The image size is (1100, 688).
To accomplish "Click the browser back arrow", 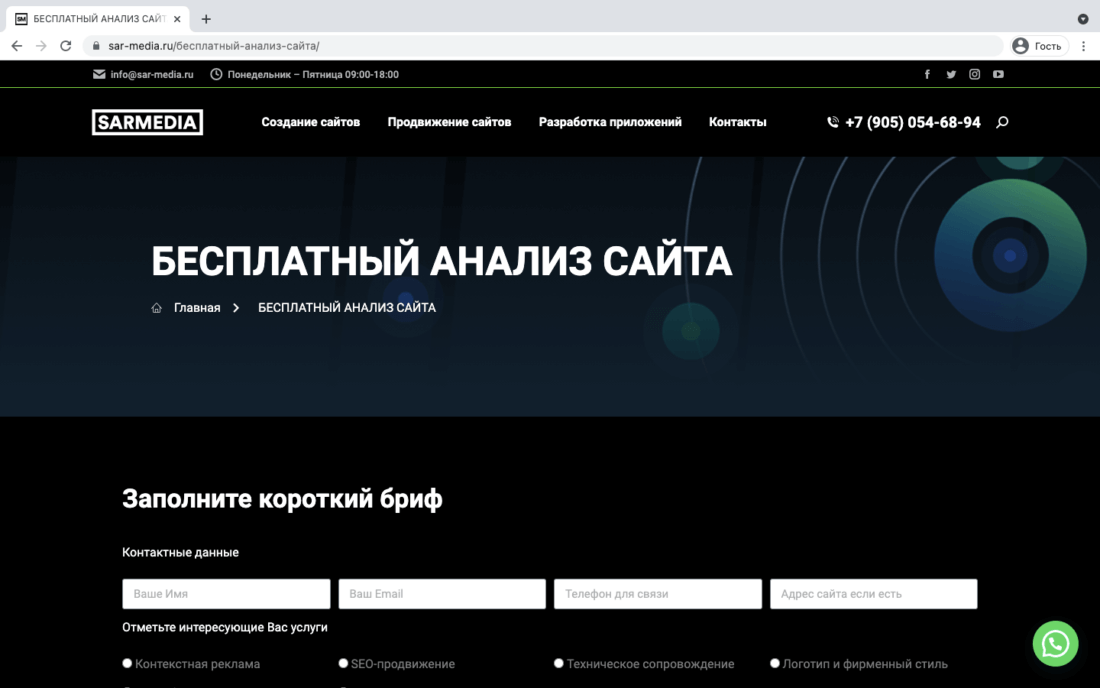I will point(17,46).
